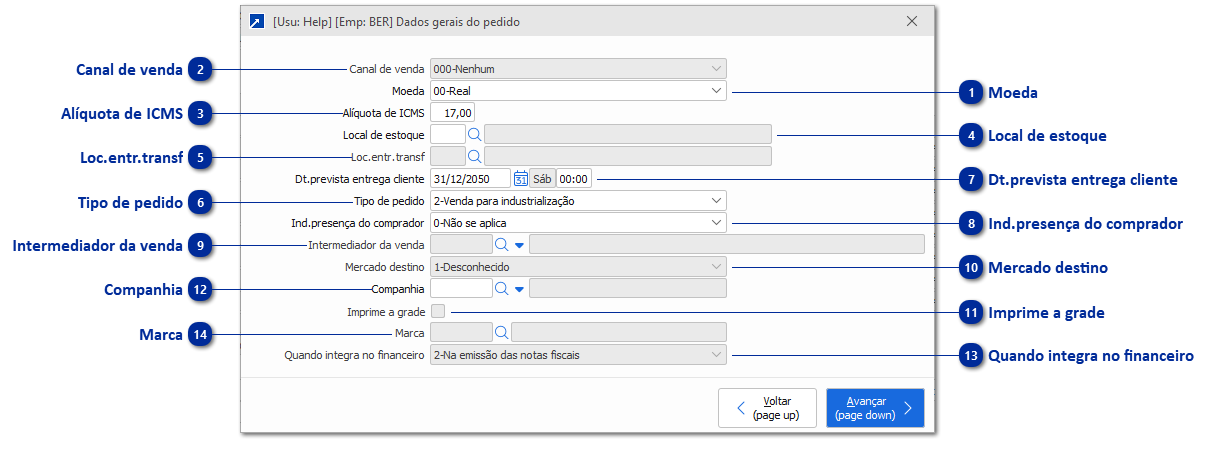Click numbered callout 1 for Moeda
Screen dimensions: 1210x449
point(970,93)
